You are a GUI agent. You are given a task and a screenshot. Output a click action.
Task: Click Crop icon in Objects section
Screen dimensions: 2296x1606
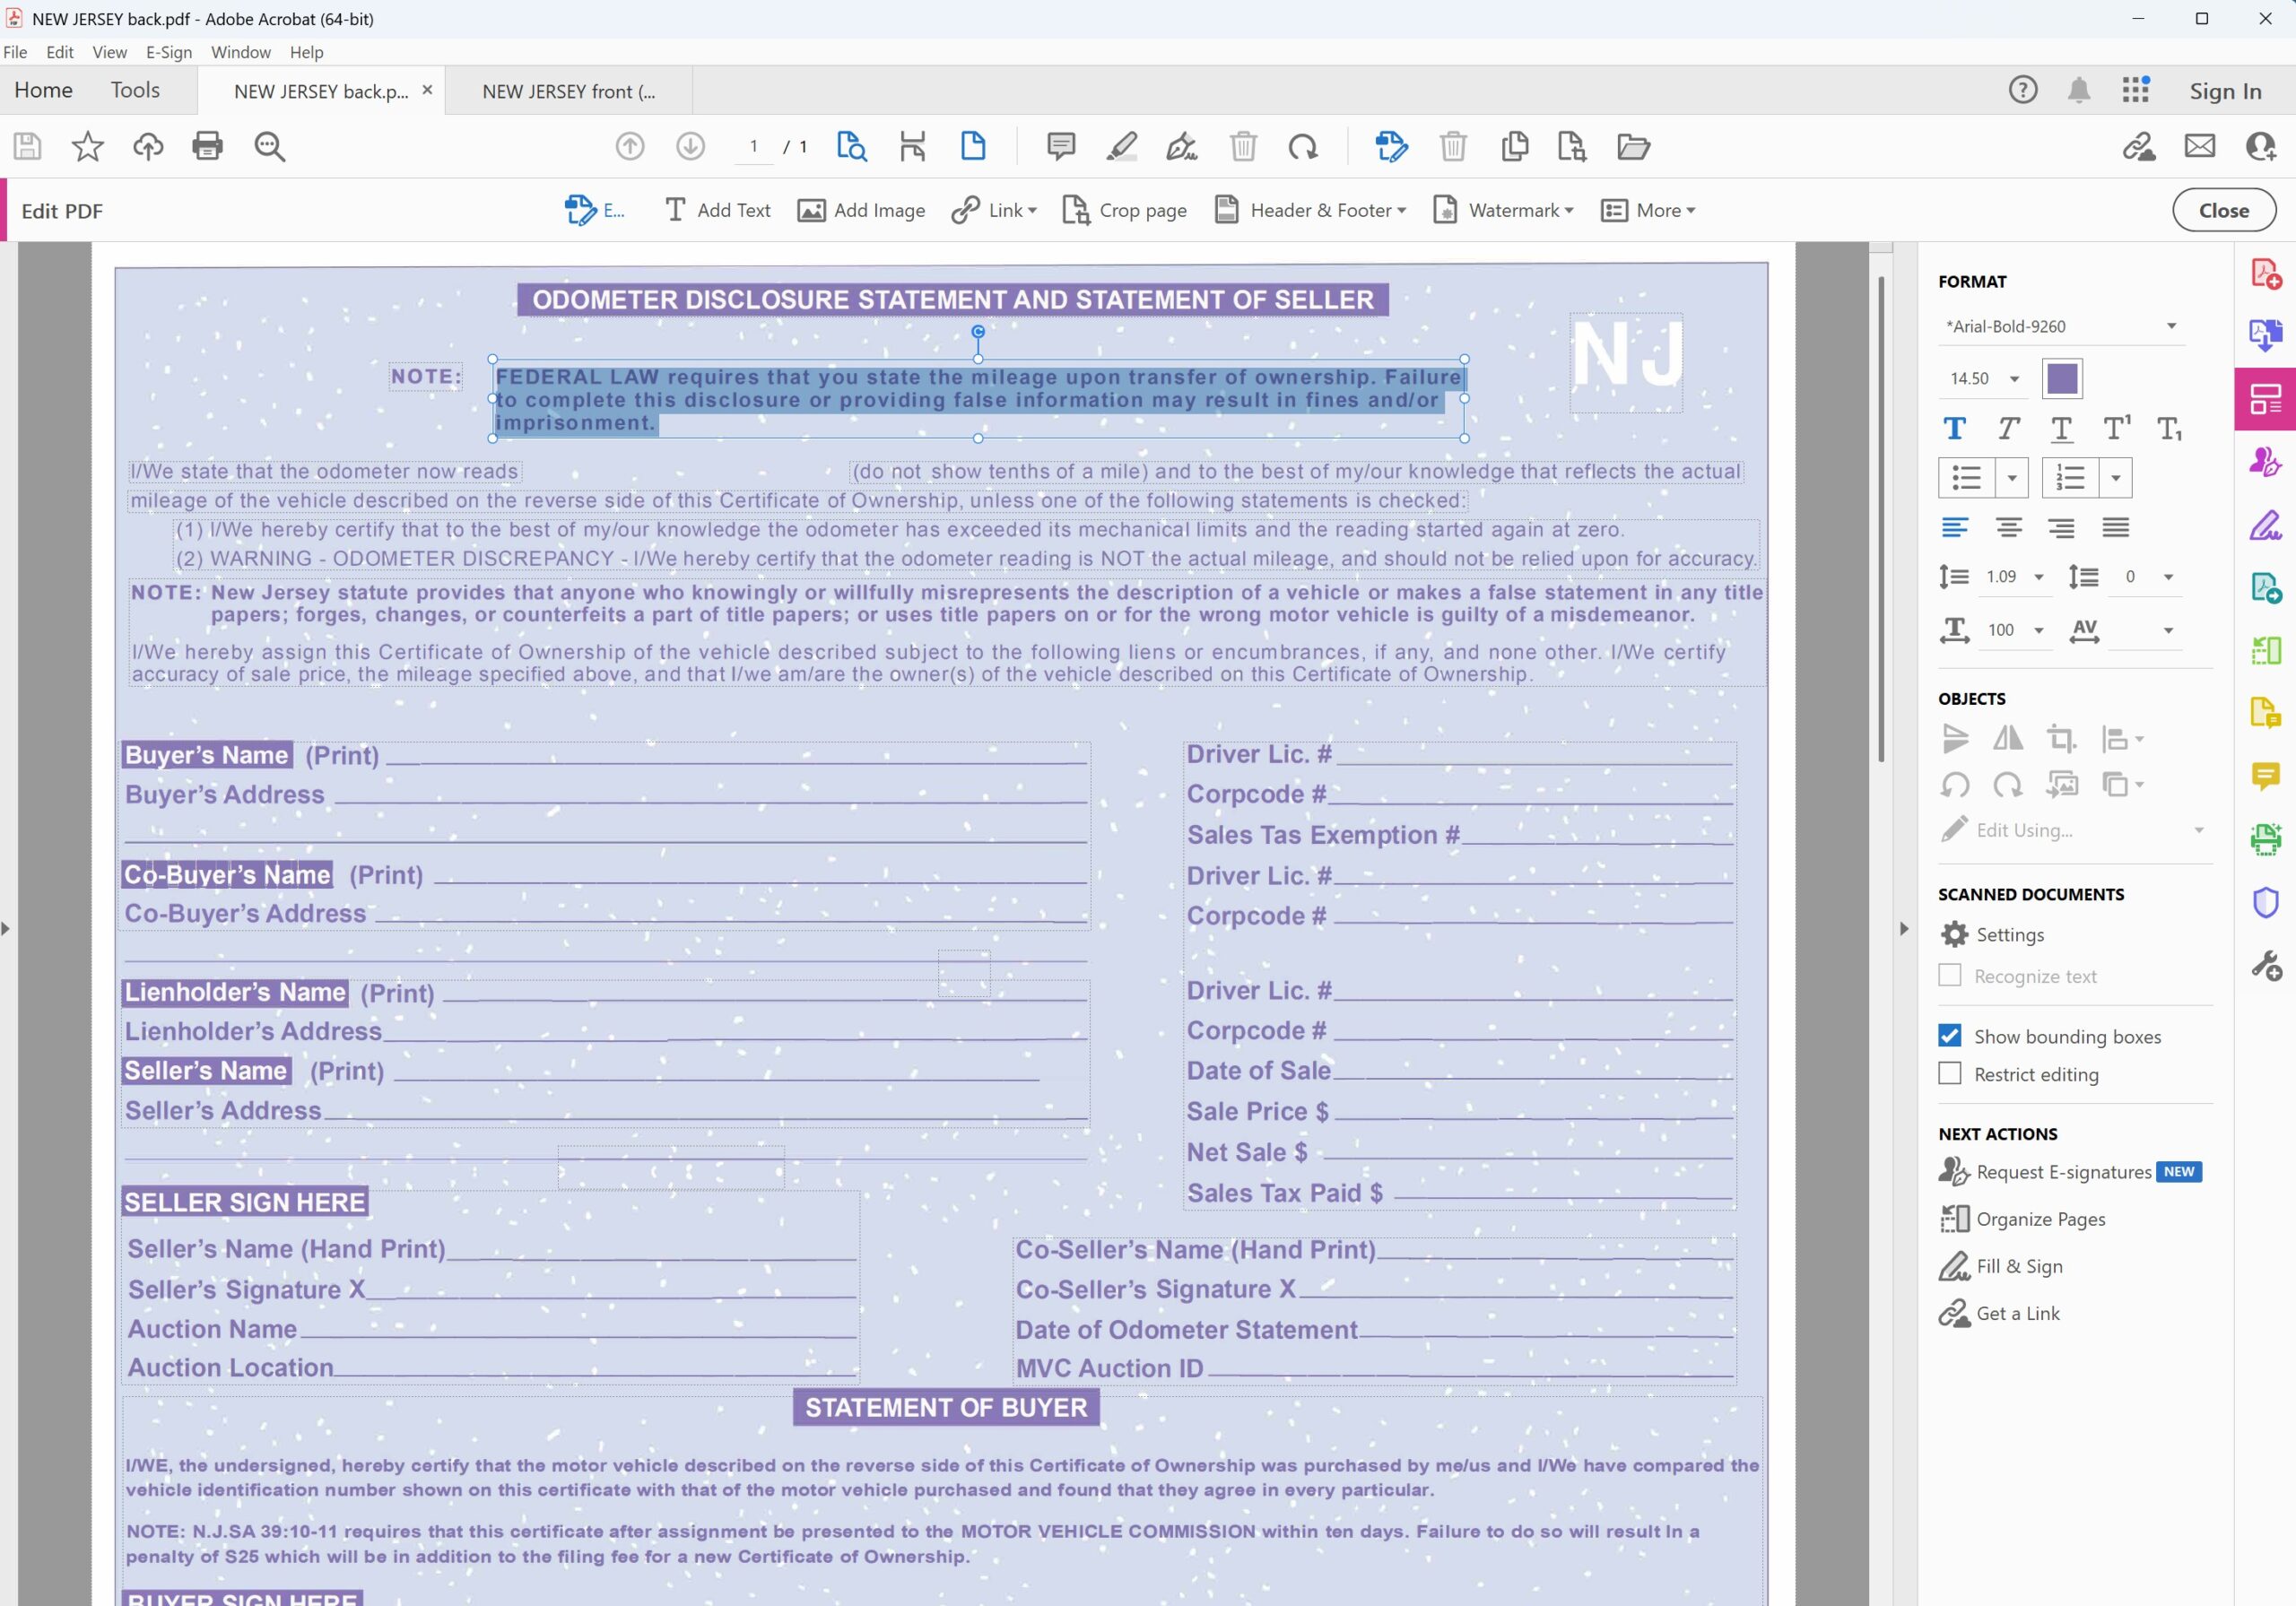click(x=2061, y=739)
